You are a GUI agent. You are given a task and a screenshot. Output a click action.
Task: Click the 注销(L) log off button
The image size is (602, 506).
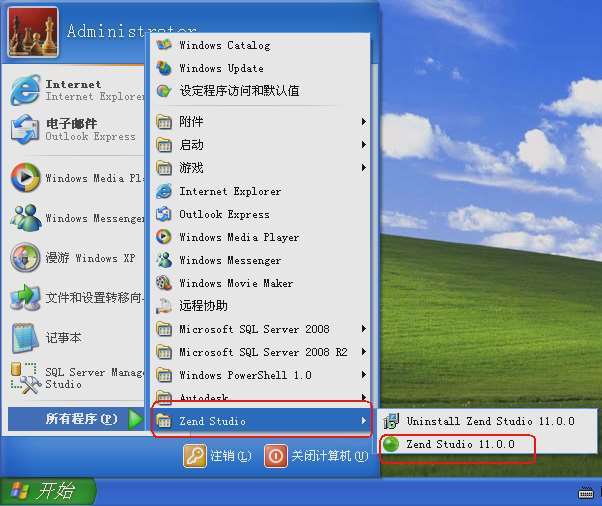218,456
